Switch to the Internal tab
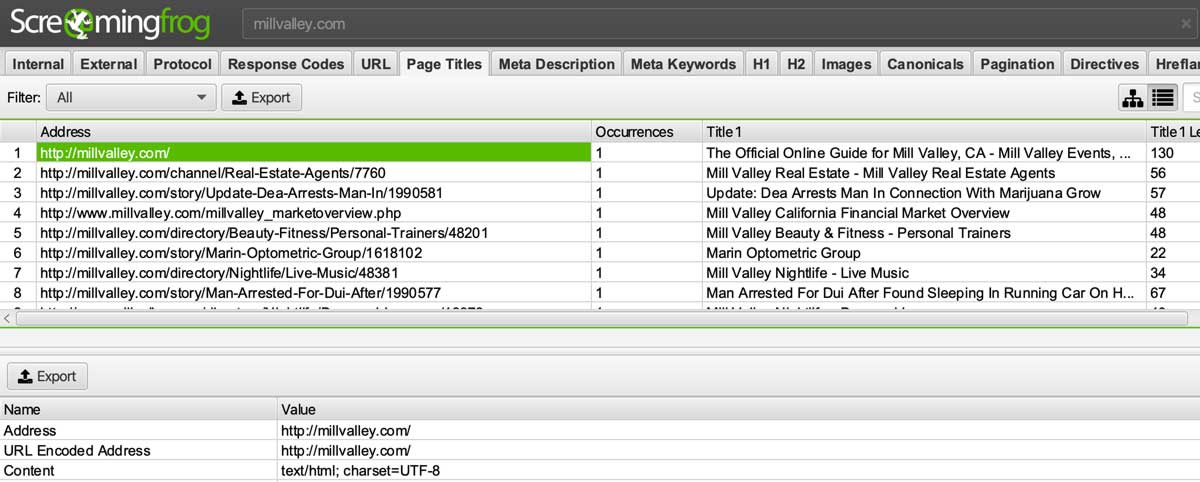Screen dimensions: 1200x482 click(38, 64)
